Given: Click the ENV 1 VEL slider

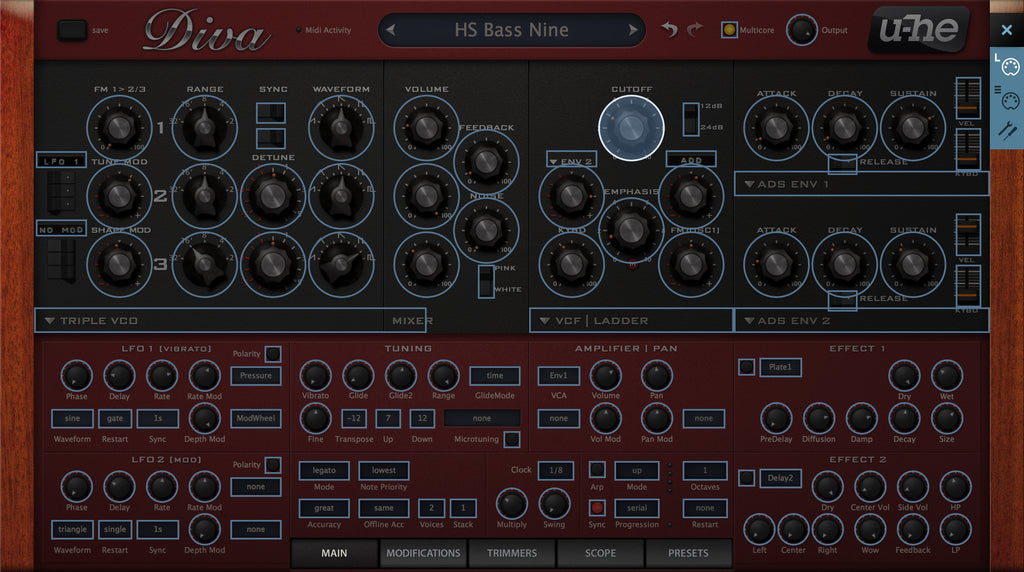Looking at the screenshot, I should point(968,98).
